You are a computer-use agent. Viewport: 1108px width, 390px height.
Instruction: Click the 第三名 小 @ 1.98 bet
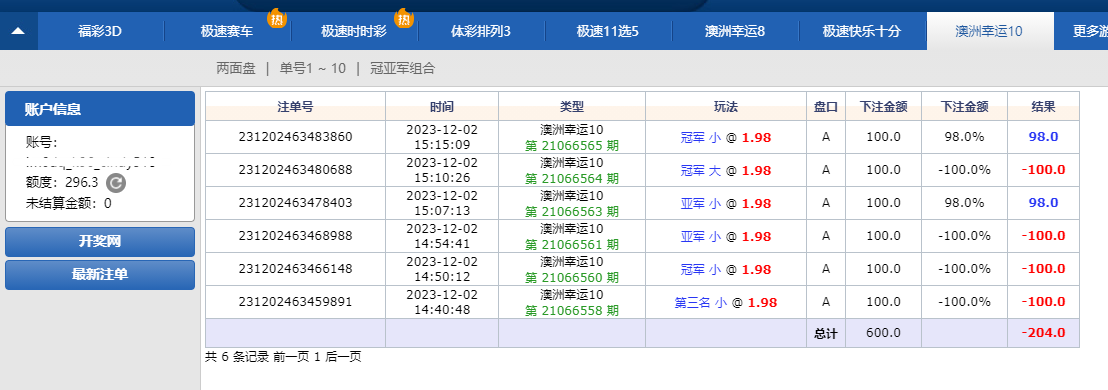[726, 302]
